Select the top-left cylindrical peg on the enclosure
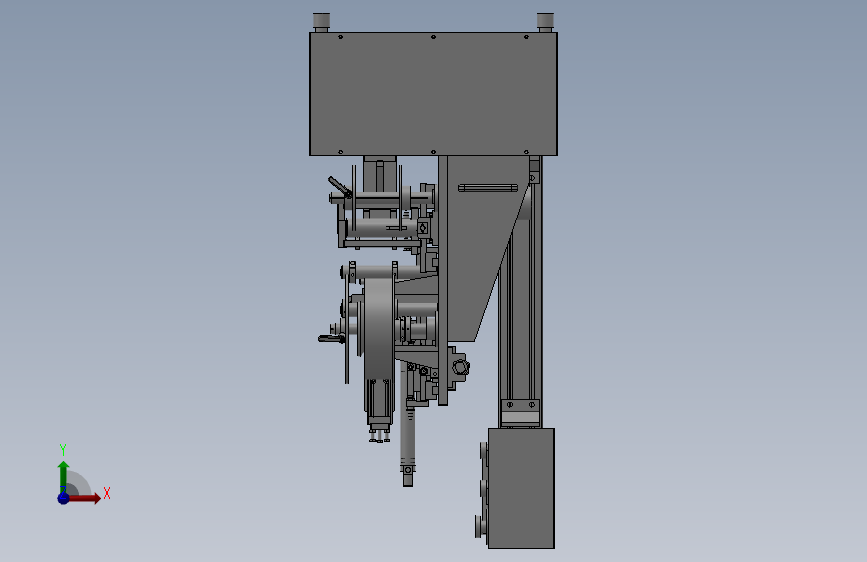The height and width of the screenshot is (562, 867). click(x=321, y=22)
